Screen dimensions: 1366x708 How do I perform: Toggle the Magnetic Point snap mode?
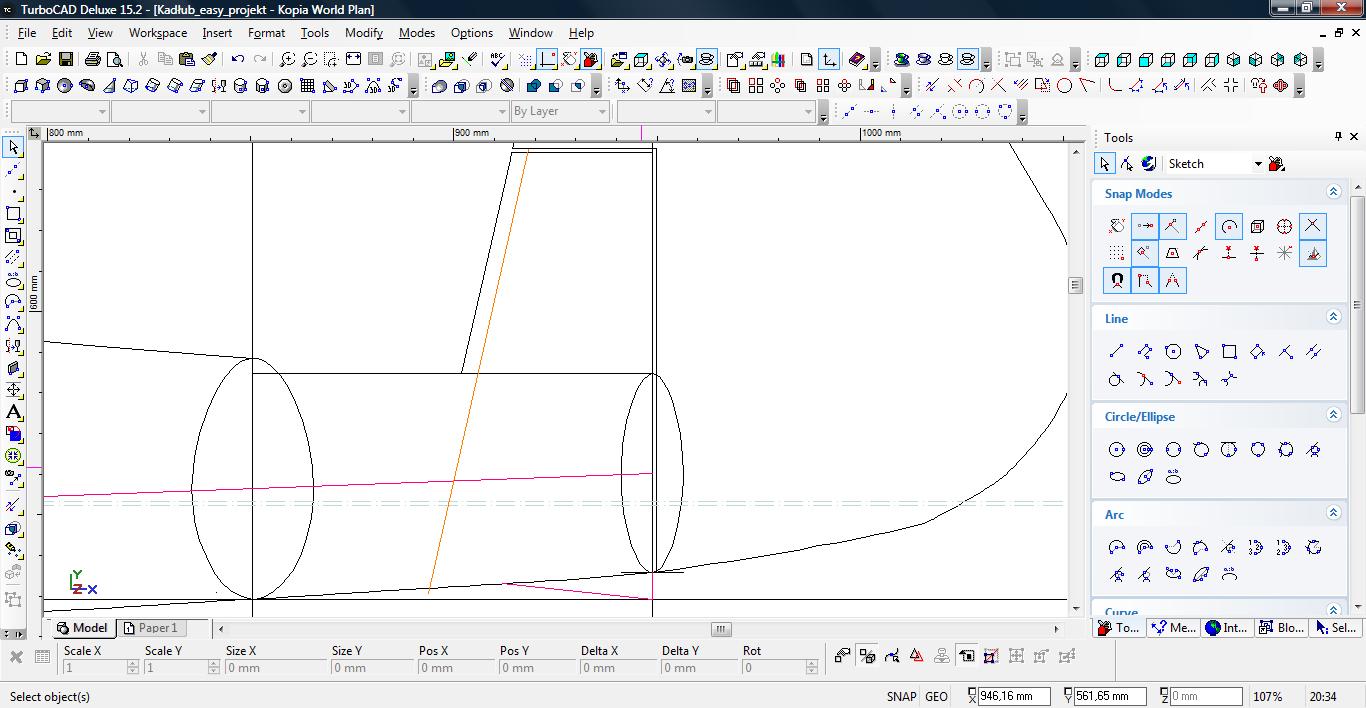1117,281
